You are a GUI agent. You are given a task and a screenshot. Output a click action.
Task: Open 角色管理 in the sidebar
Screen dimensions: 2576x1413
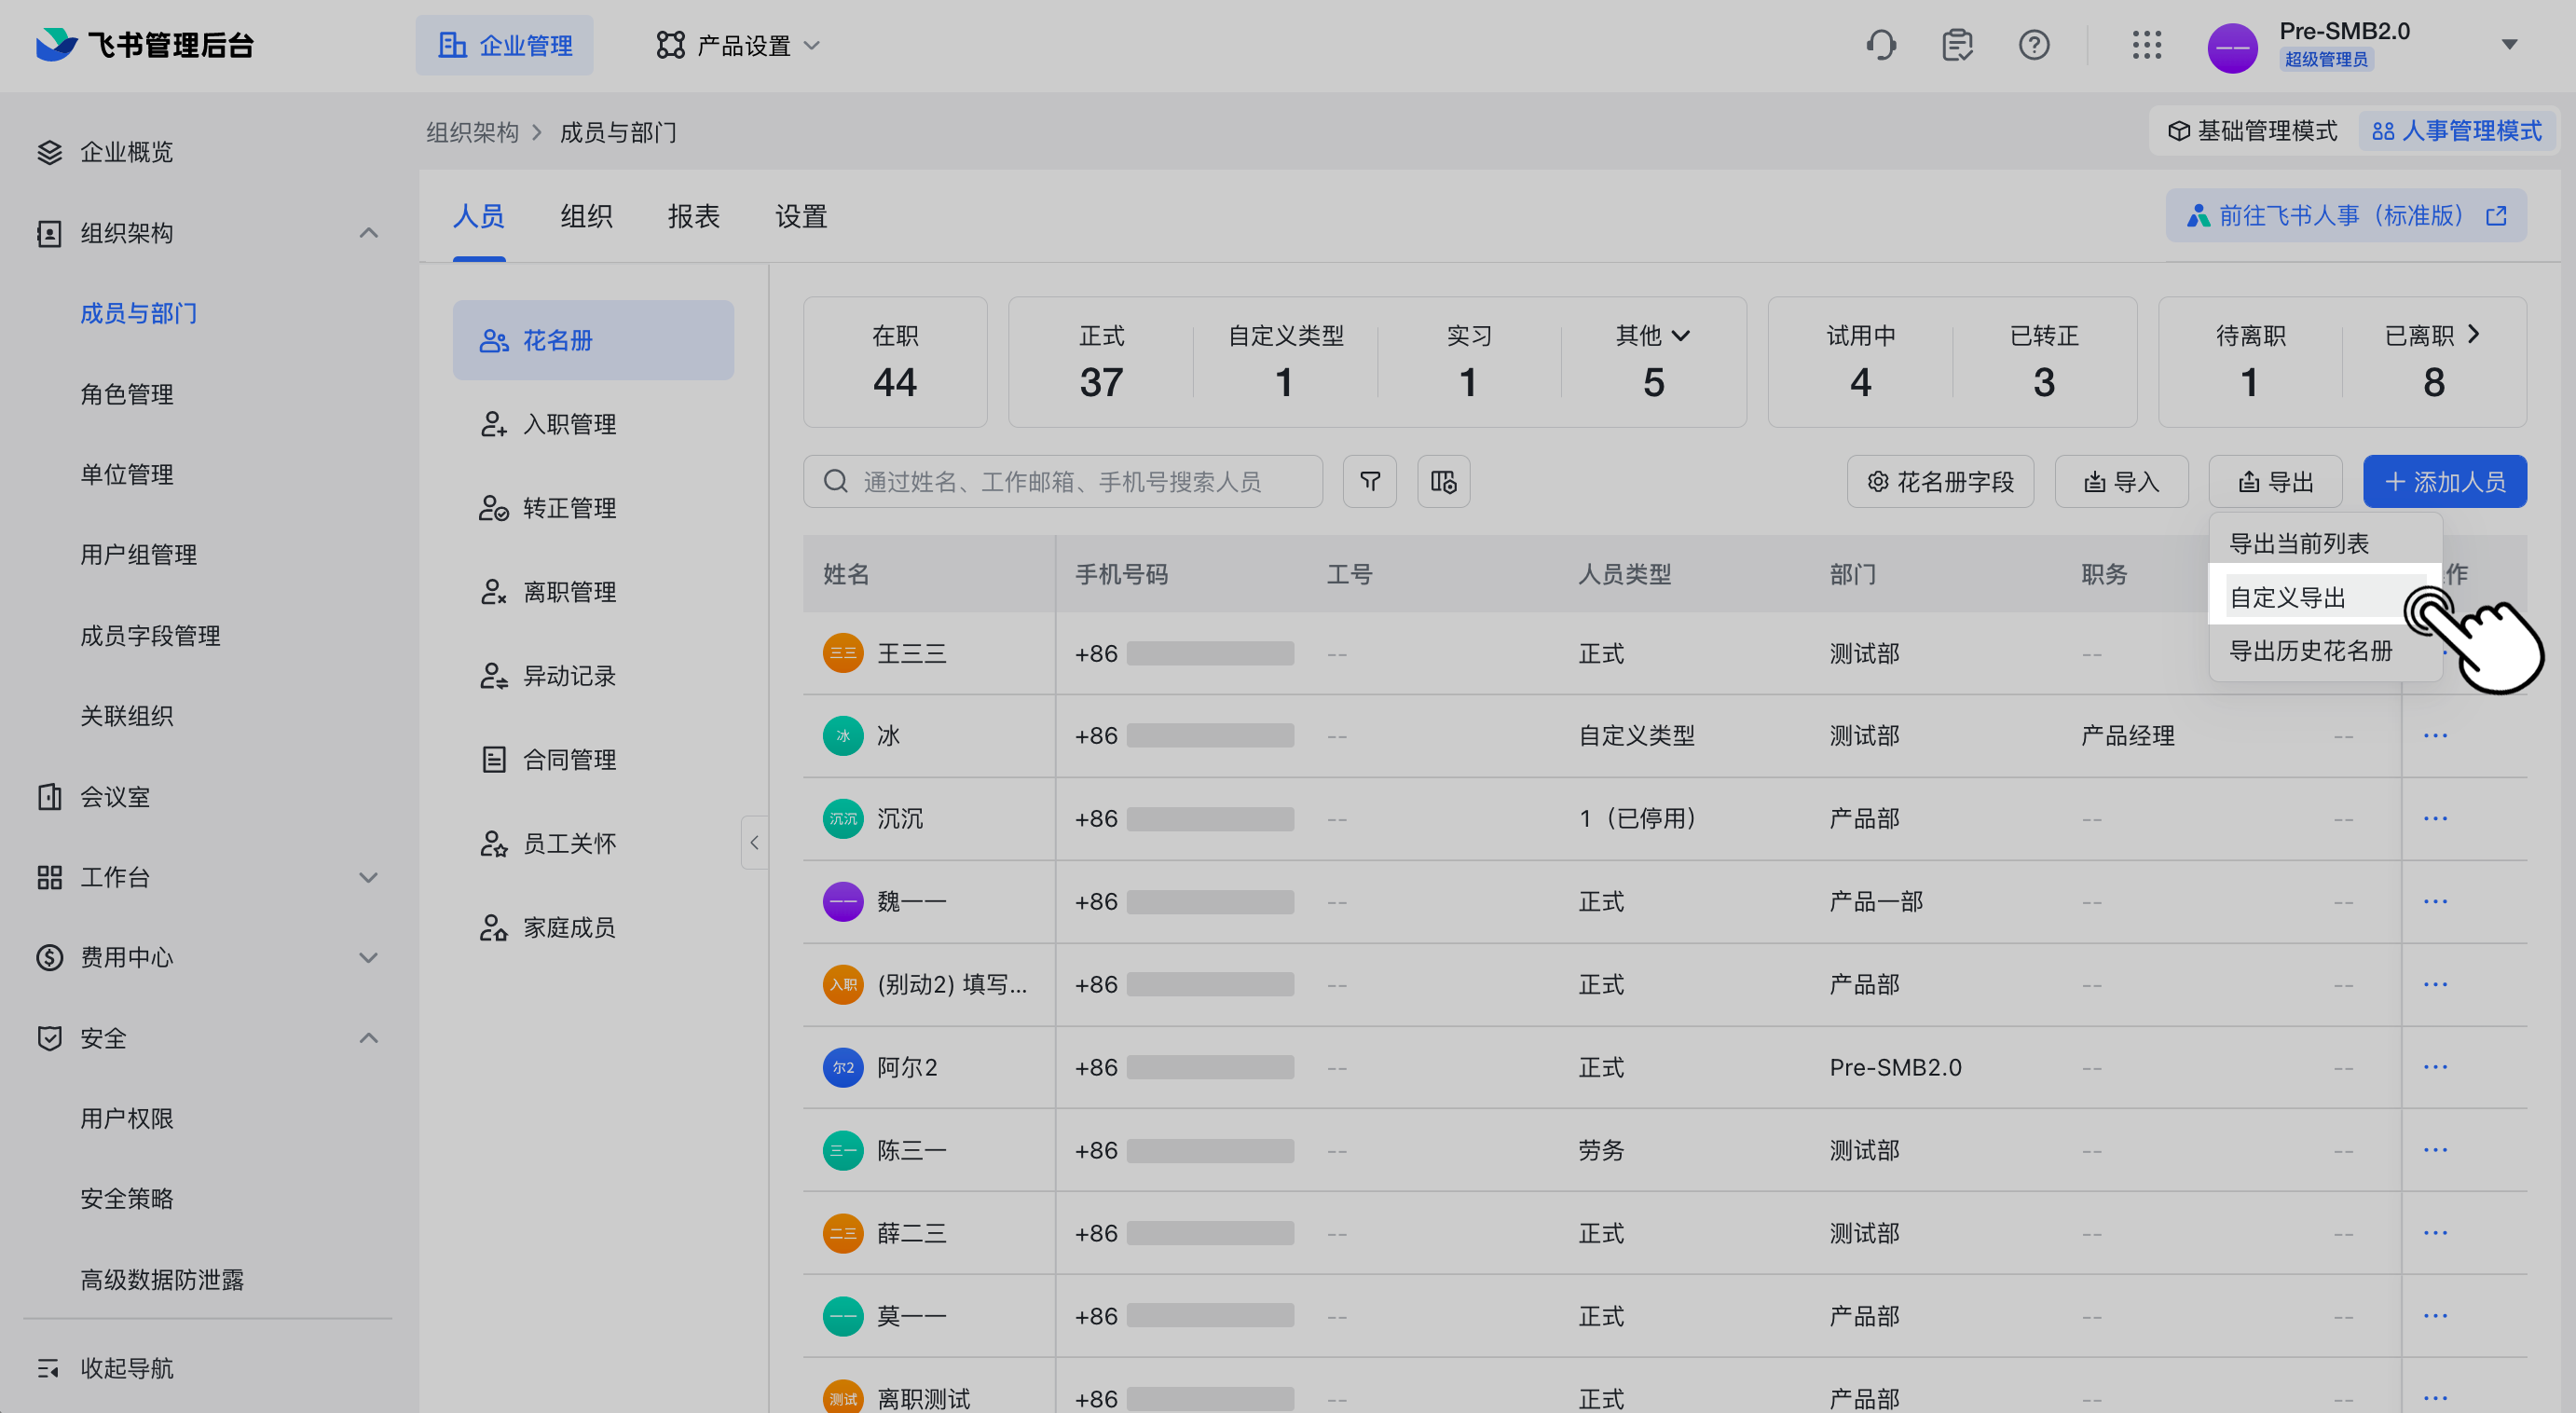click(x=127, y=394)
